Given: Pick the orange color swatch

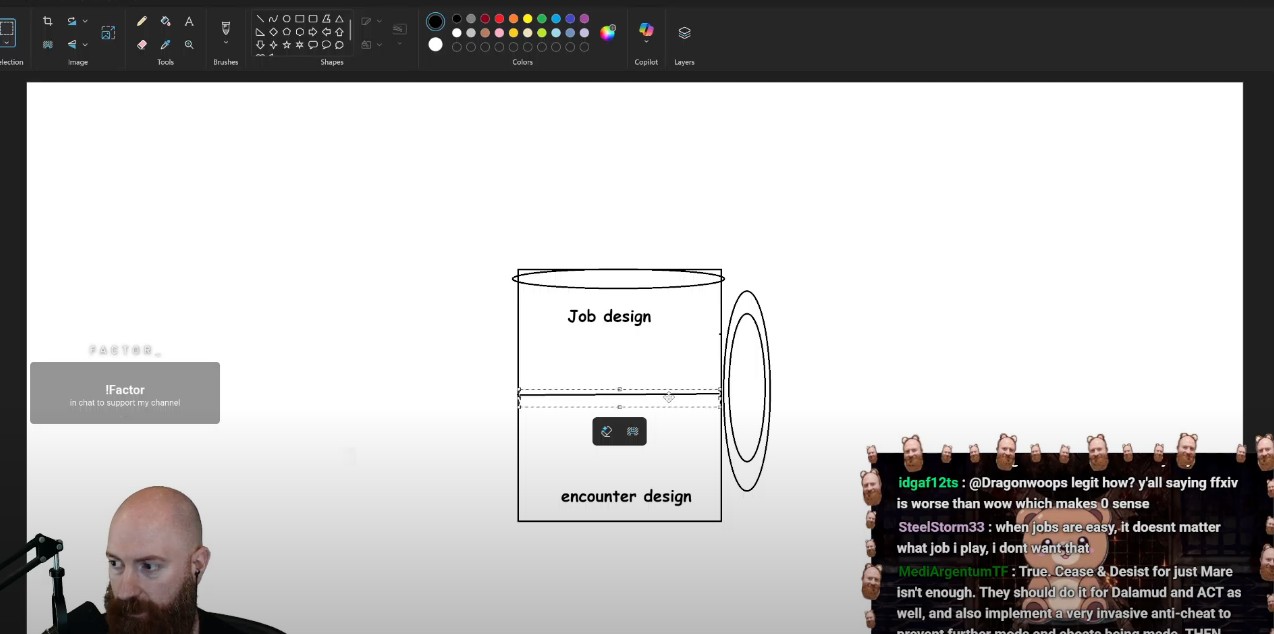Looking at the screenshot, I should [x=513, y=19].
